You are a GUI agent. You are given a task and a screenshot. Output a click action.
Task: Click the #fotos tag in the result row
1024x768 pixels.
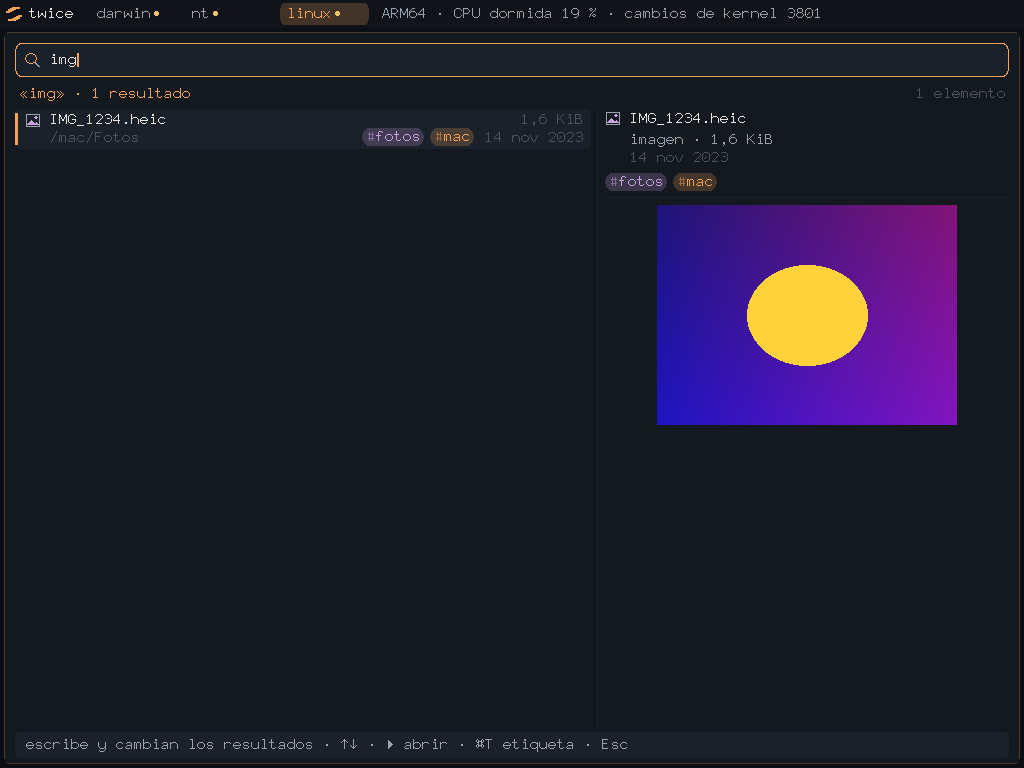(393, 137)
